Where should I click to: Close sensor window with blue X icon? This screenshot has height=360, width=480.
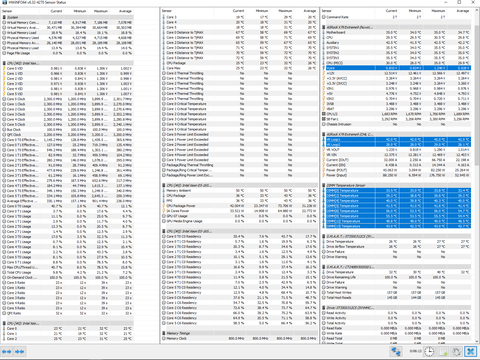(471, 352)
